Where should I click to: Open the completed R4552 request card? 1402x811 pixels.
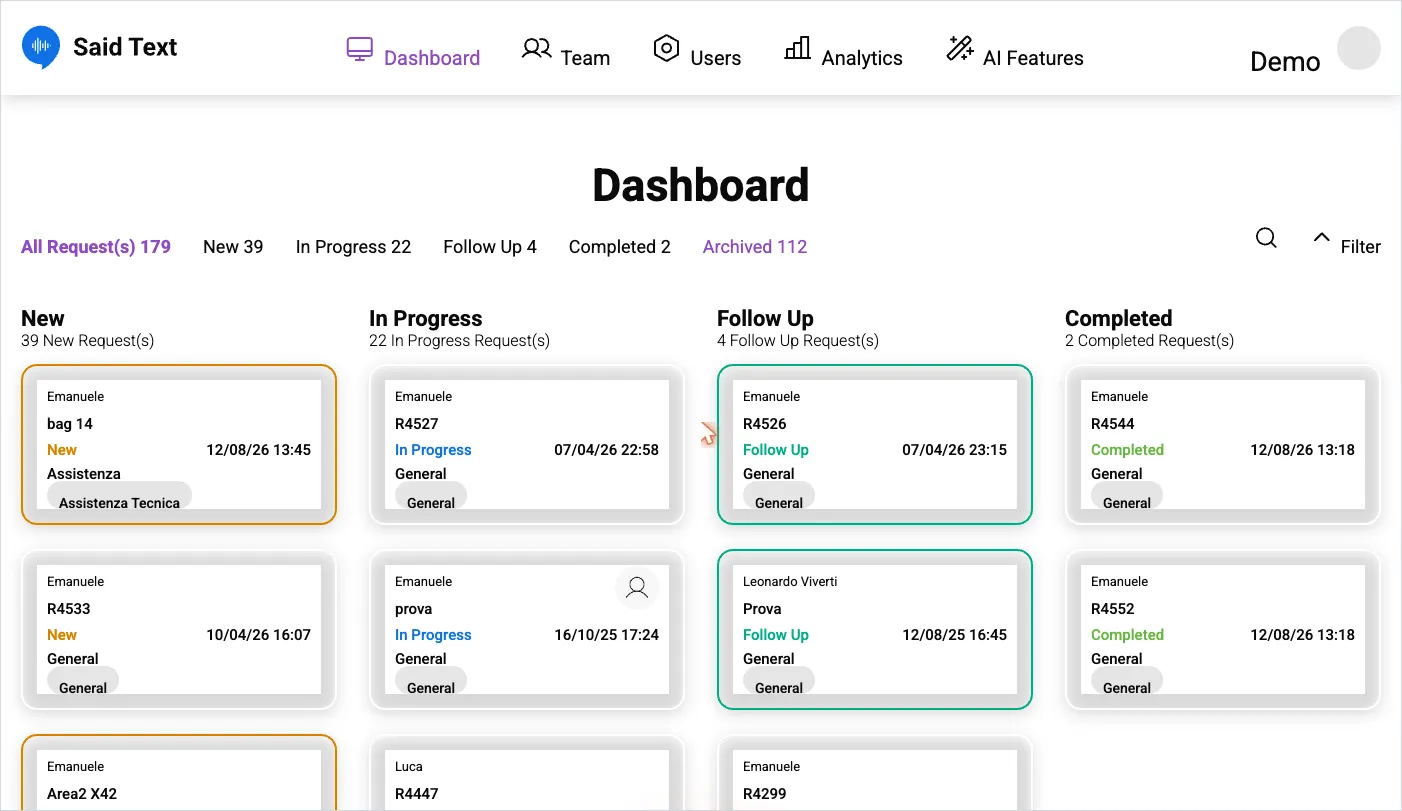[1223, 630]
